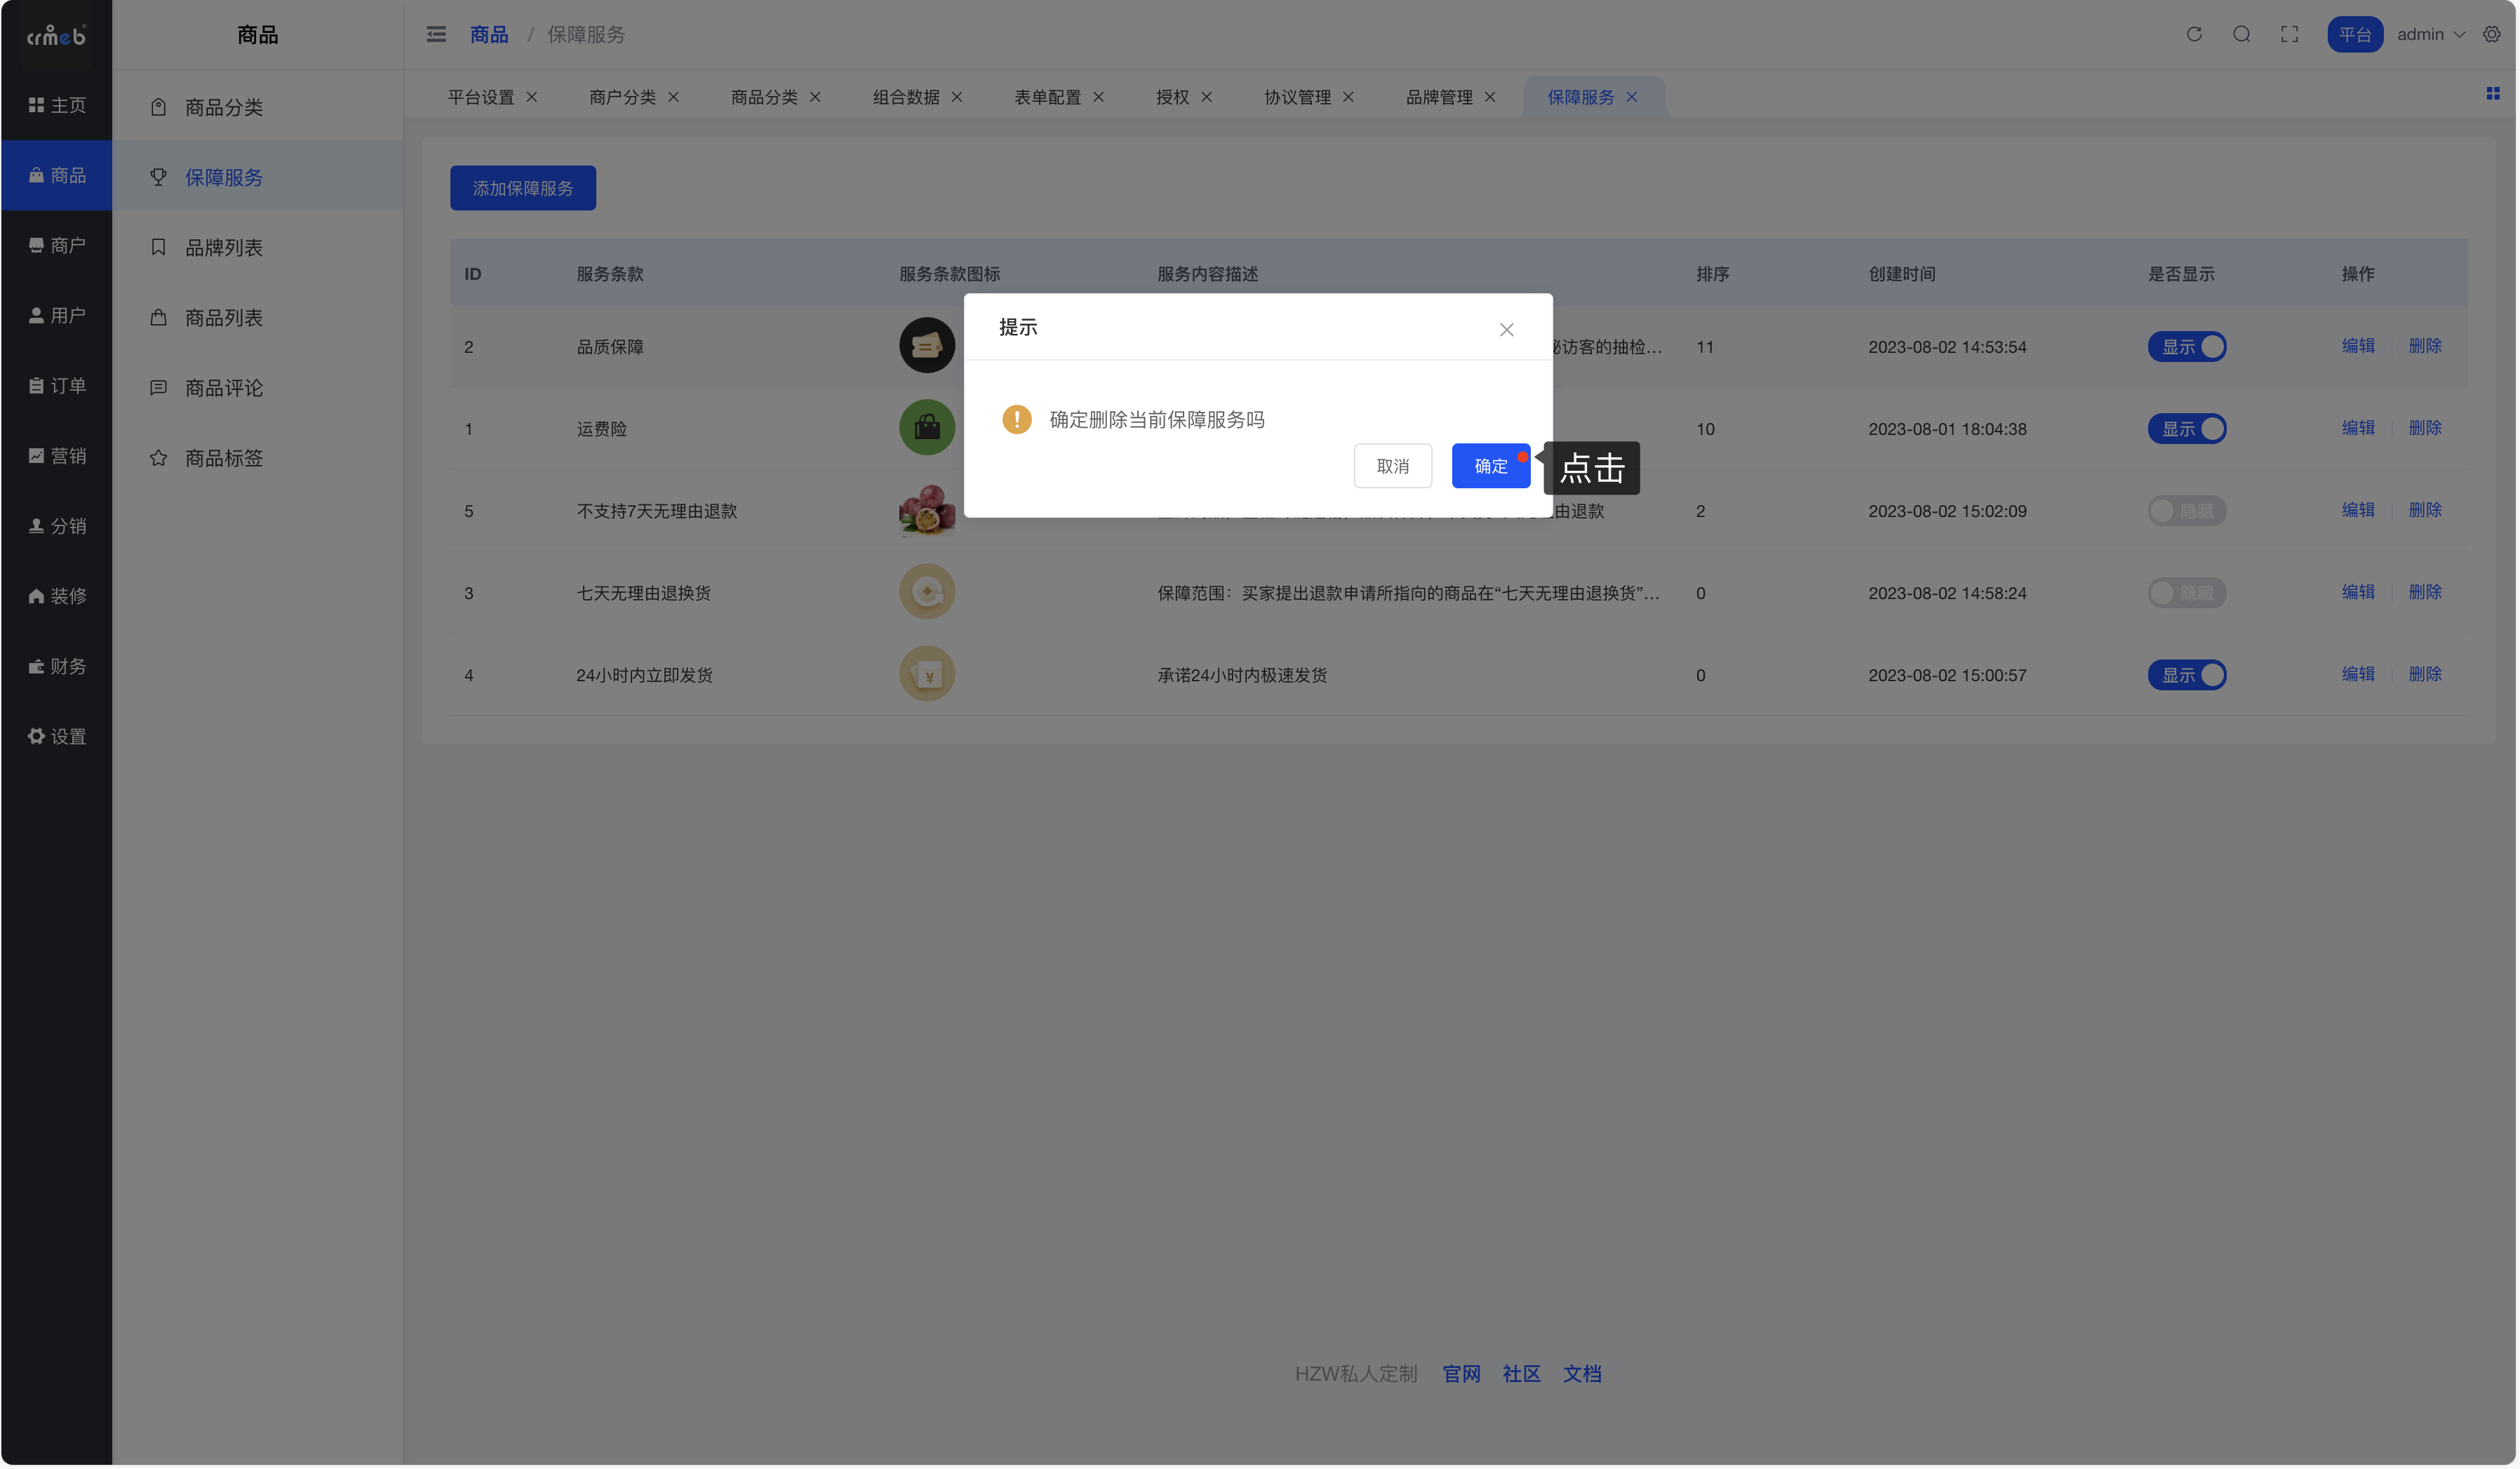
Task: Collapse sidebar with hamburger menu icon
Action: tap(436, 34)
